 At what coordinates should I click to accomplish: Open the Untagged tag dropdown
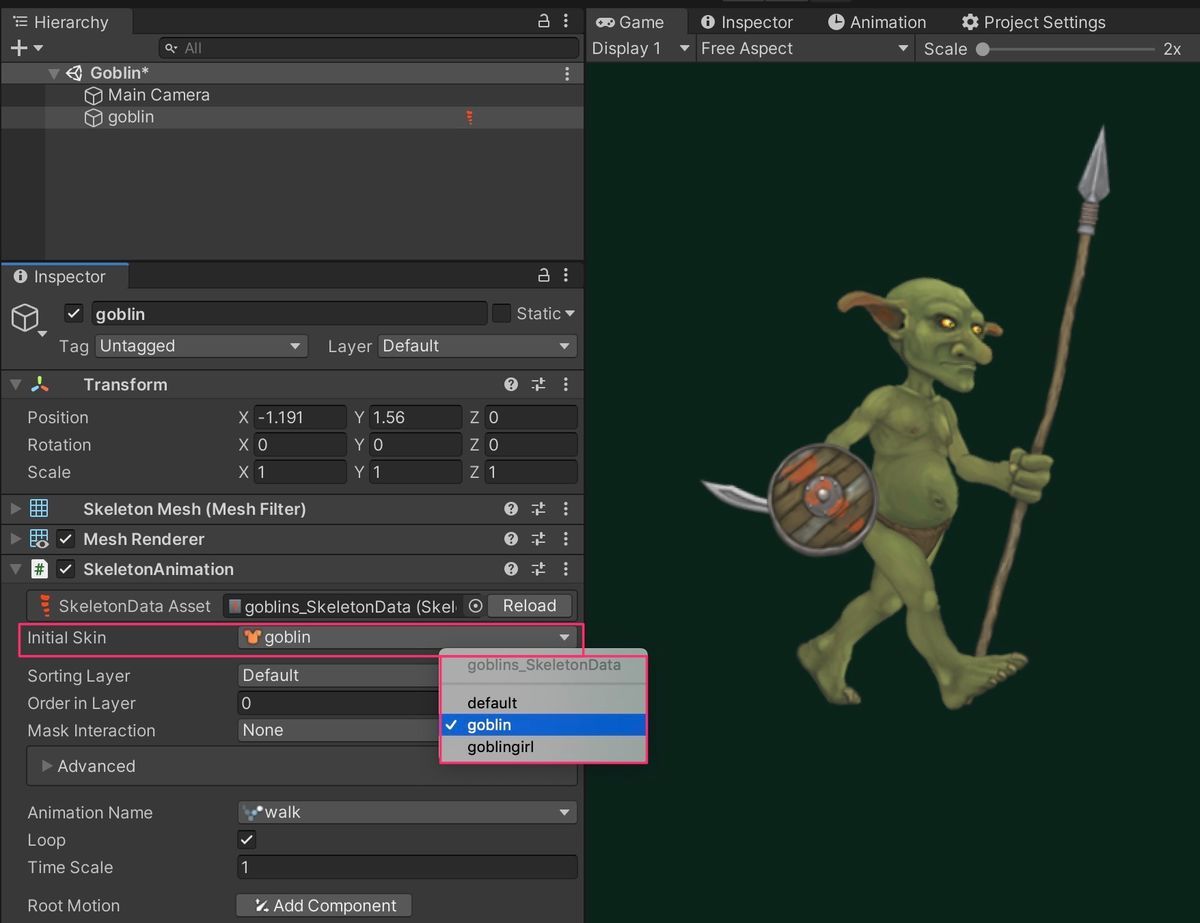pyautogui.click(x=200, y=346)
